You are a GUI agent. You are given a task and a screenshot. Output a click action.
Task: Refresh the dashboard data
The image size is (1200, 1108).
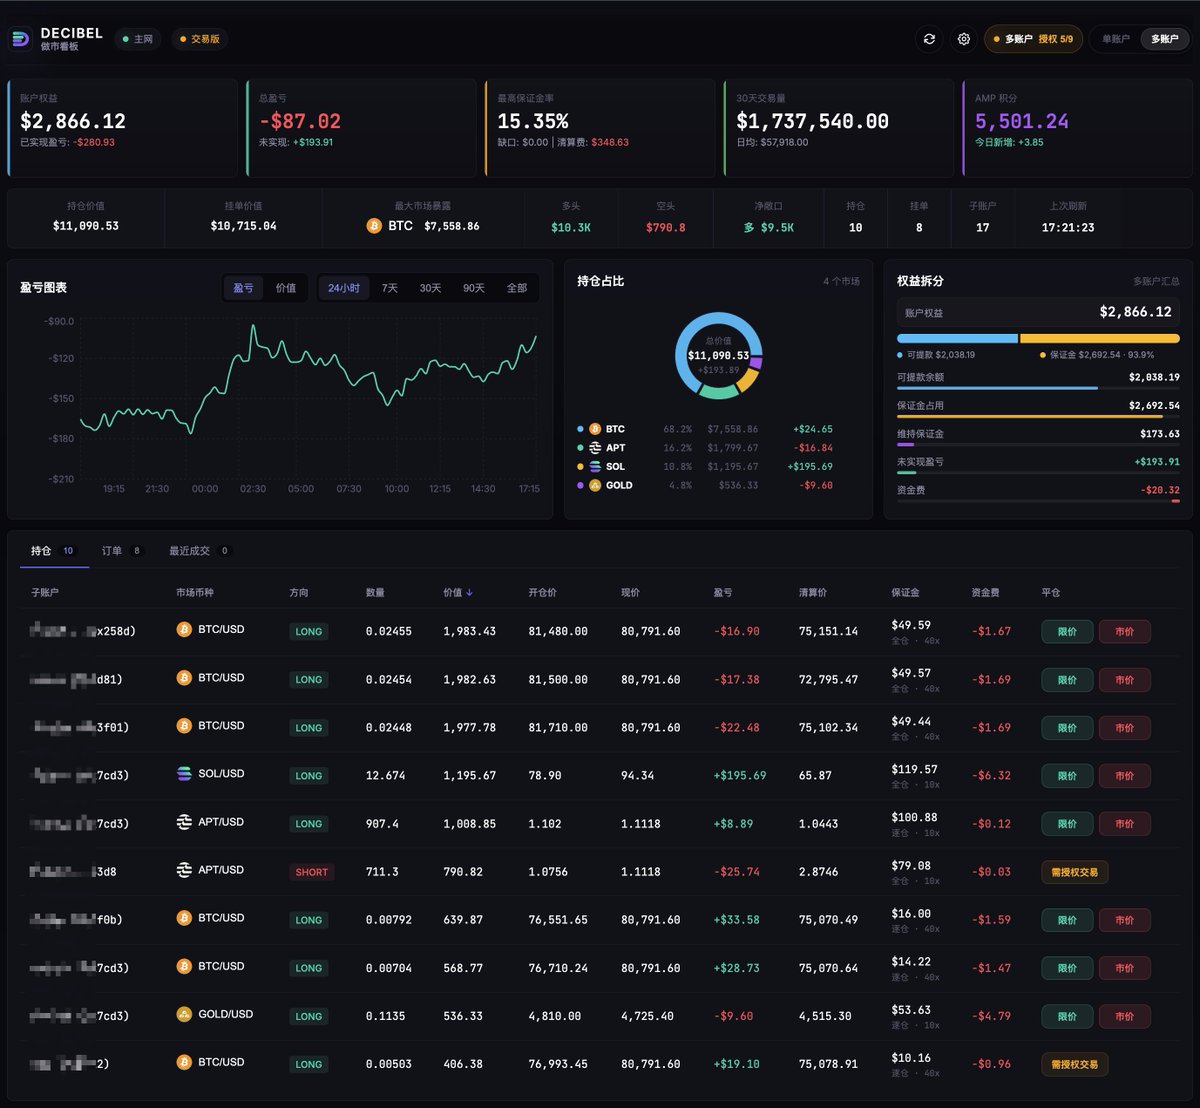pos(930,39)
